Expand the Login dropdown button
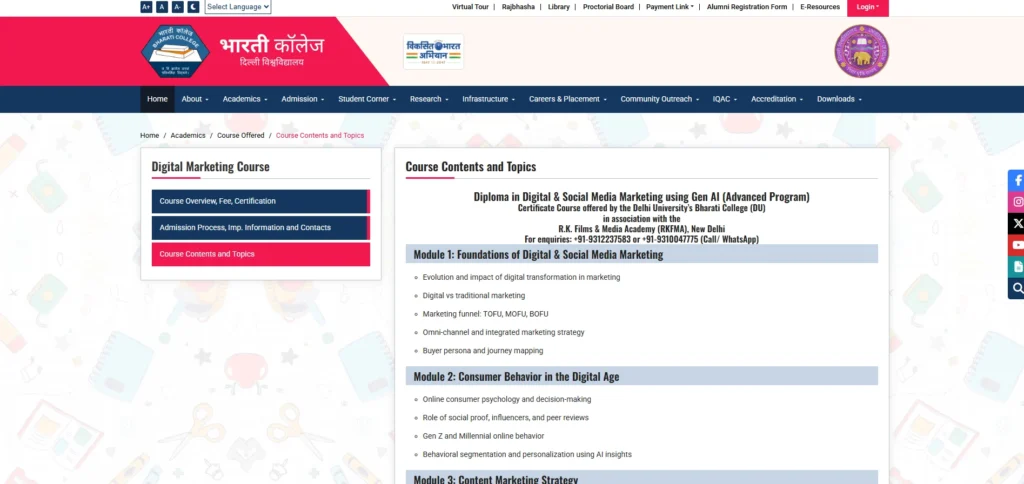This screenshot has height=484, width=1024. pyautogui.click(x=867, y=7)
